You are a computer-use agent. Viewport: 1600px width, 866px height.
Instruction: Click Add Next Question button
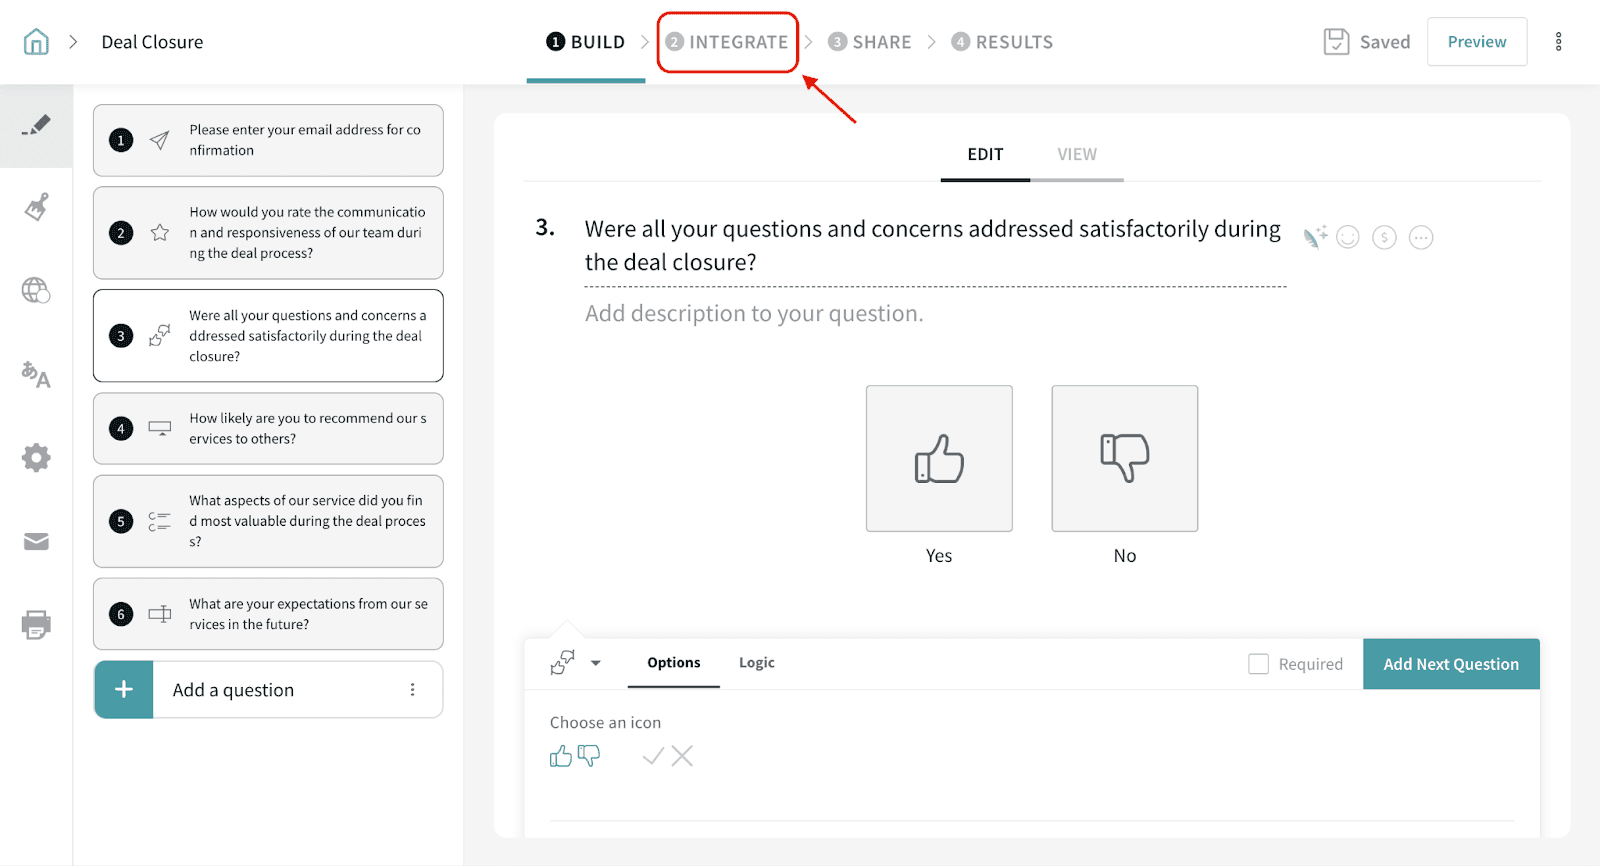coord(1450,664)
